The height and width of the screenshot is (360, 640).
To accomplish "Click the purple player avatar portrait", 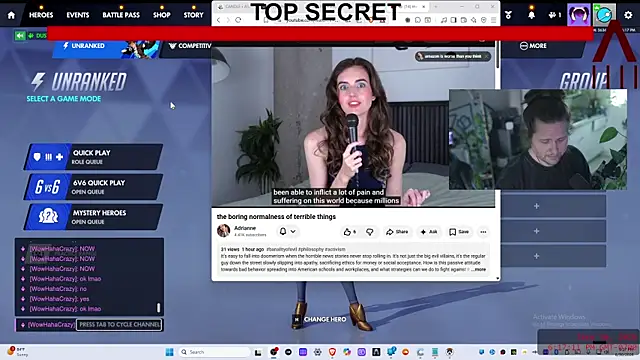I will pyautogui.click(x=578, y=15).
